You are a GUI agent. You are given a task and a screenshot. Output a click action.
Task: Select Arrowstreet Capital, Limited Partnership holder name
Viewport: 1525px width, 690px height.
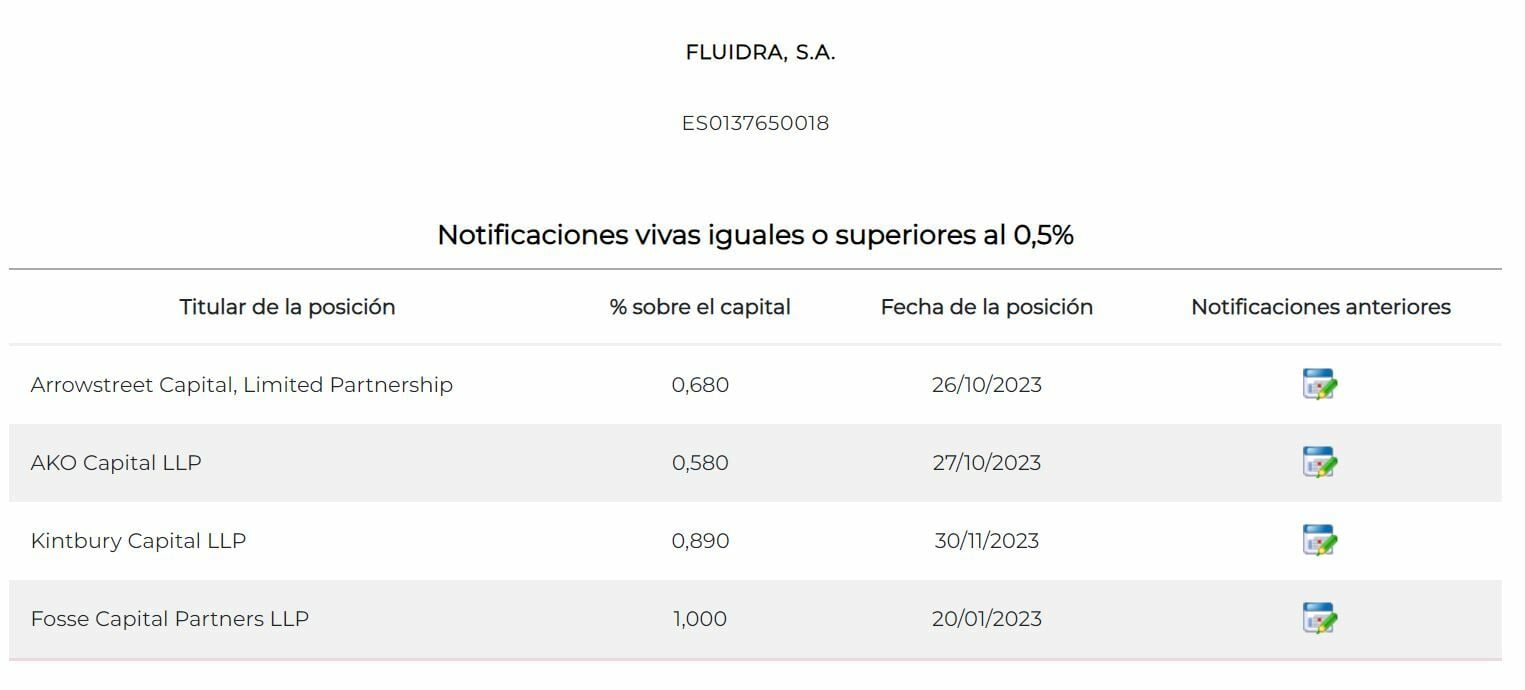click(x=241, y=385)
